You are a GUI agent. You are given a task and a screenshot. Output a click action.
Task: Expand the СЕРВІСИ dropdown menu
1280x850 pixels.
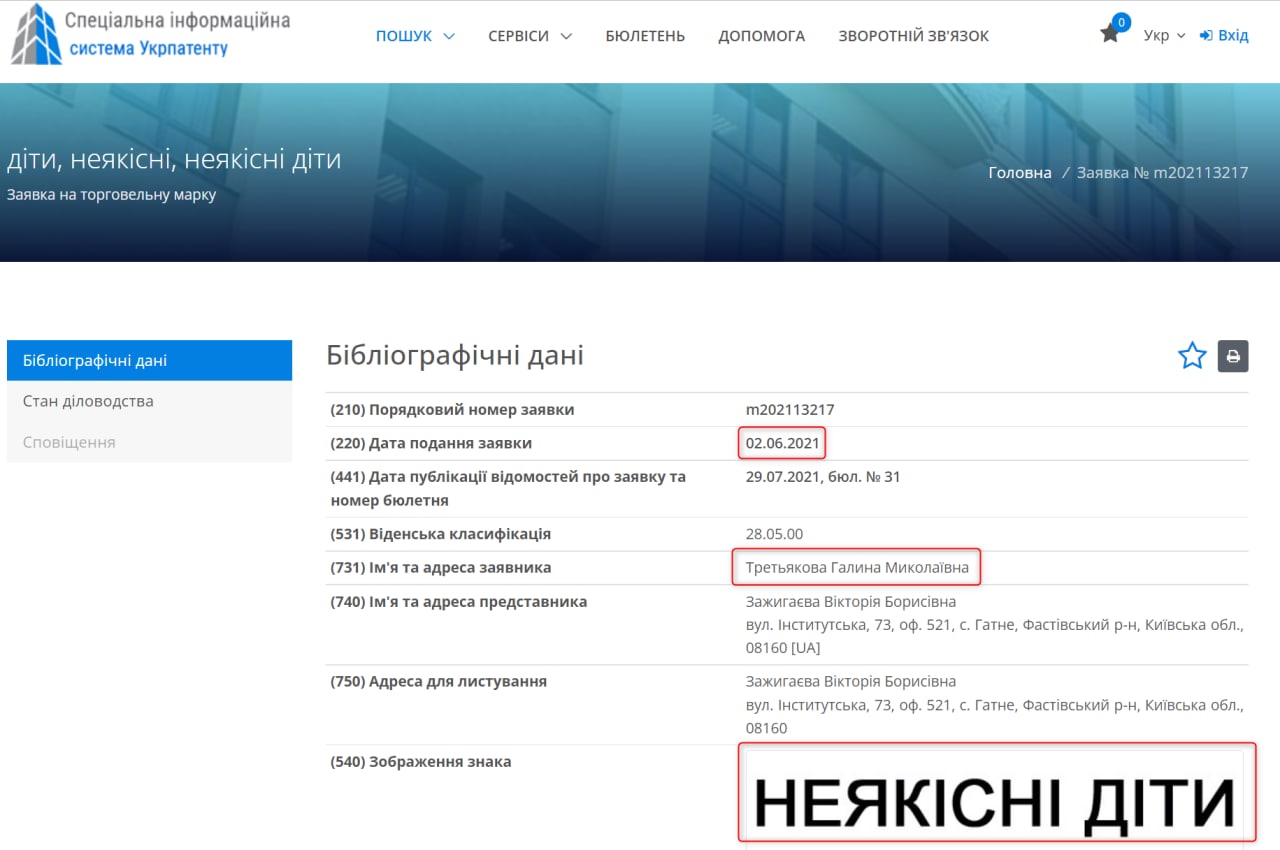[x=530, y=36]
